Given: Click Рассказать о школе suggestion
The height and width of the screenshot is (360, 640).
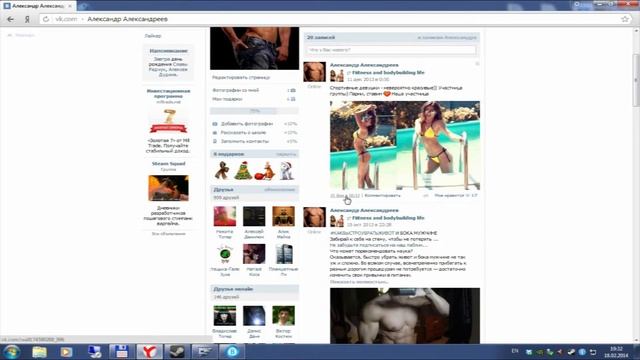Looking at the screenshot, I should coord(243,133).
